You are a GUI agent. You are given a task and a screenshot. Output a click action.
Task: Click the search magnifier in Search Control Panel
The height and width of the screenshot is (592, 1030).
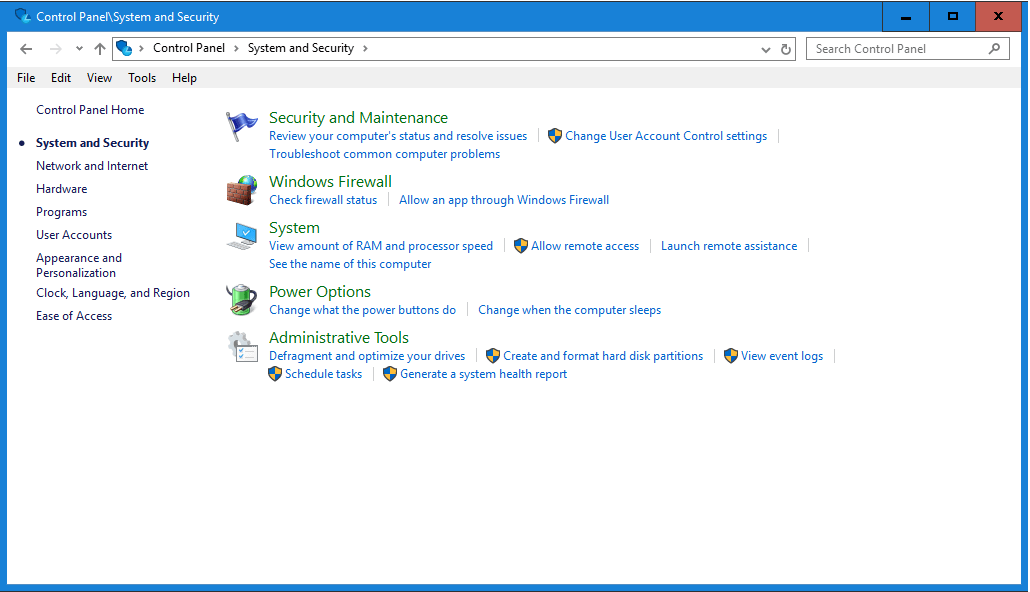click(x=993, y=48)
